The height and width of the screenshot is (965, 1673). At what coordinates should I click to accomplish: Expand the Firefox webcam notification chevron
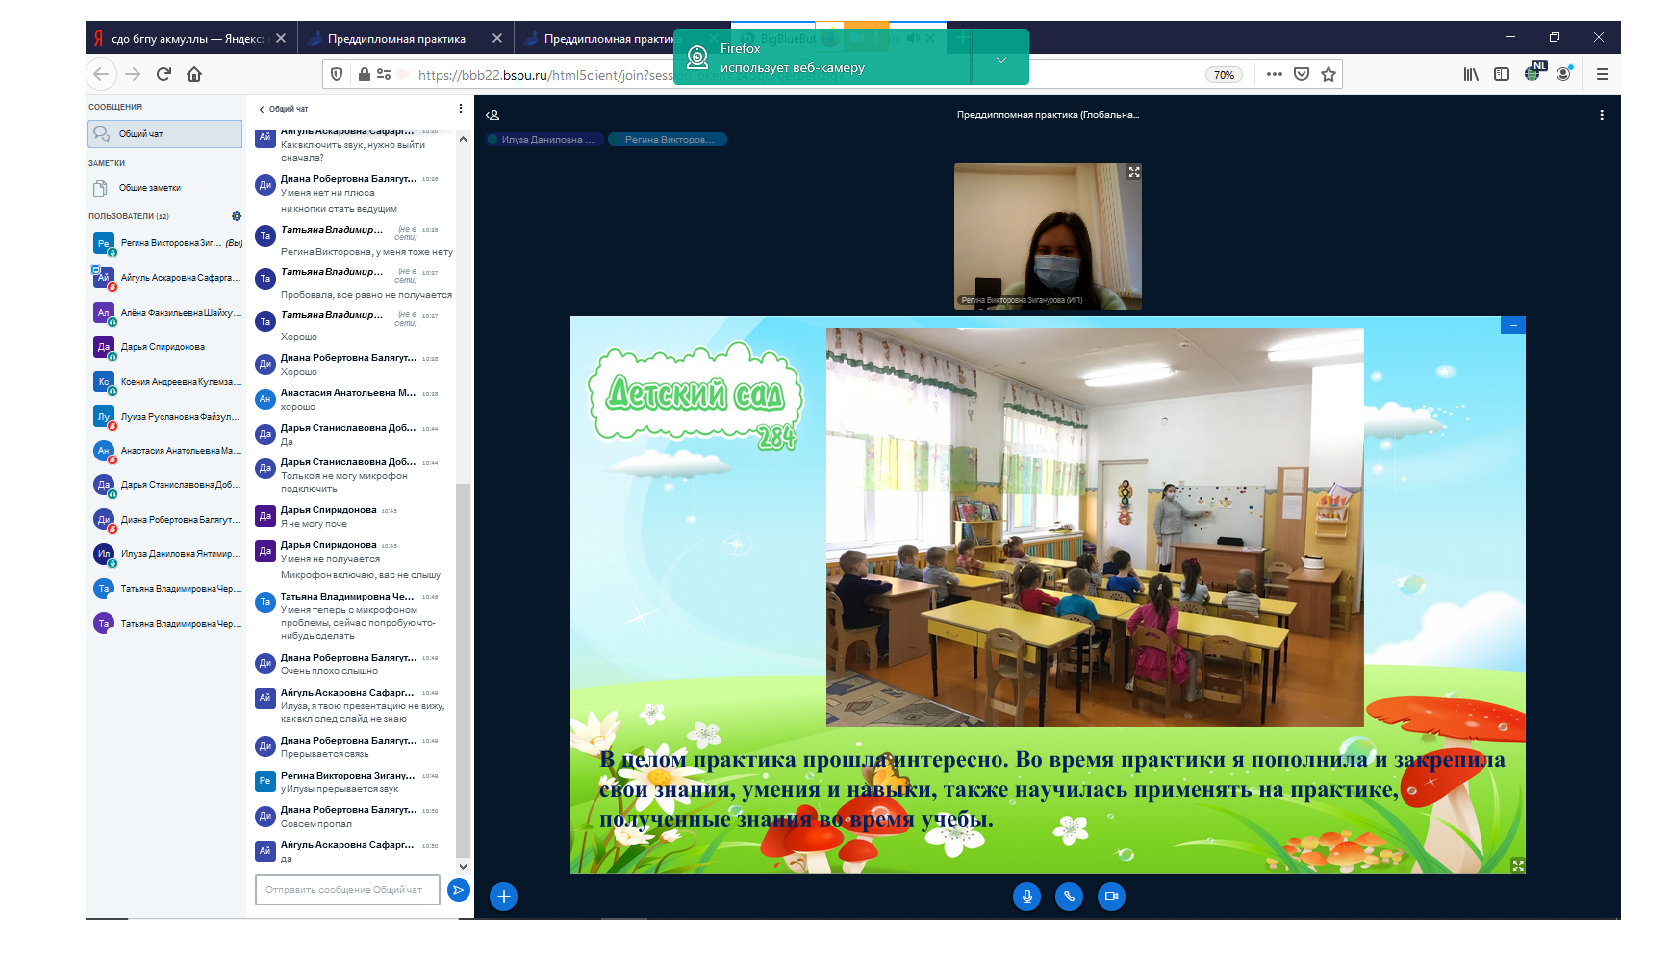(1001, 60)
